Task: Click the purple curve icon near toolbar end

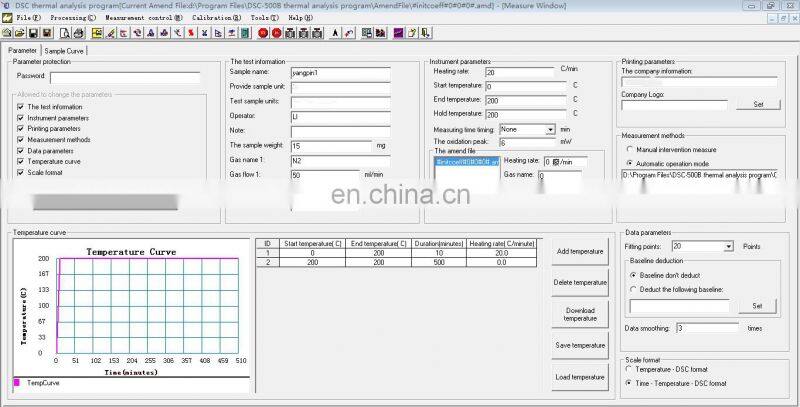Action: [397, 32]
